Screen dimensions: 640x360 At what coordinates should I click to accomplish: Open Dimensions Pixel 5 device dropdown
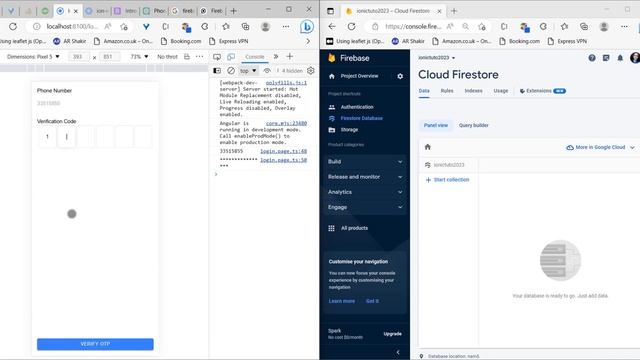tap(33, 57)
